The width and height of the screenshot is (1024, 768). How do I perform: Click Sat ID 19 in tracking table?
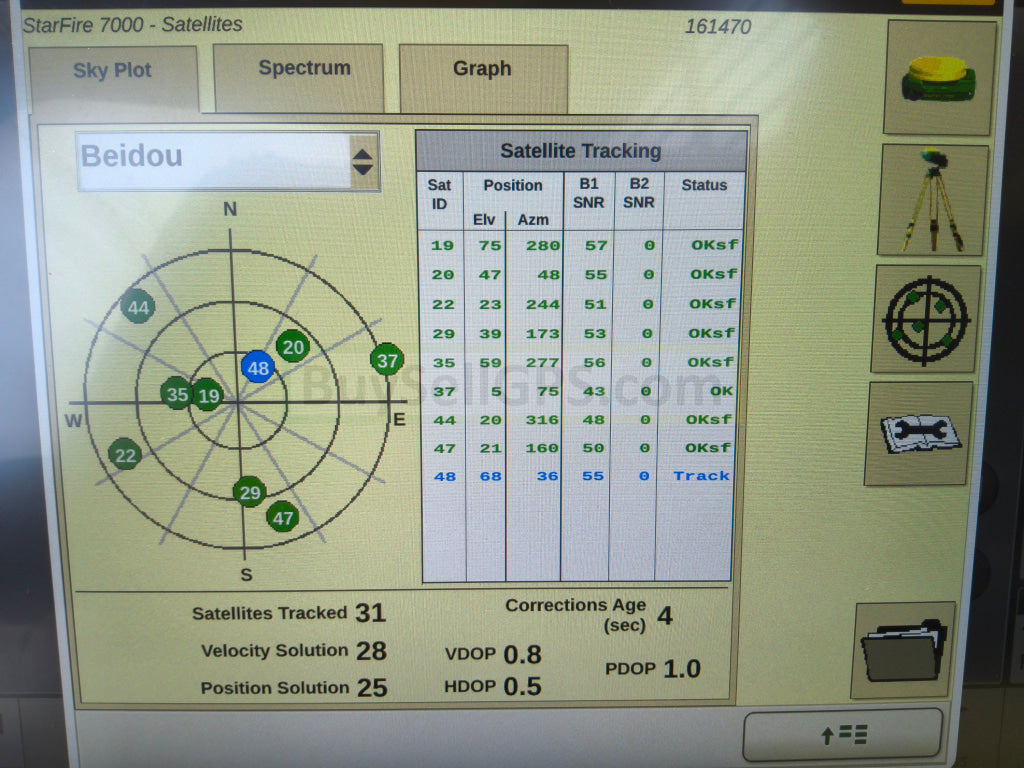pos(442,246)
